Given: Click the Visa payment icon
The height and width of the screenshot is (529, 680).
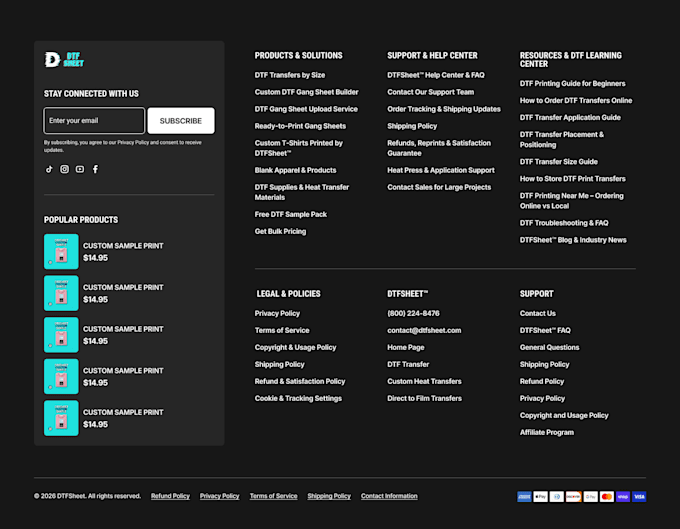Looking at the screenshot, I should (x=639, y=496).
